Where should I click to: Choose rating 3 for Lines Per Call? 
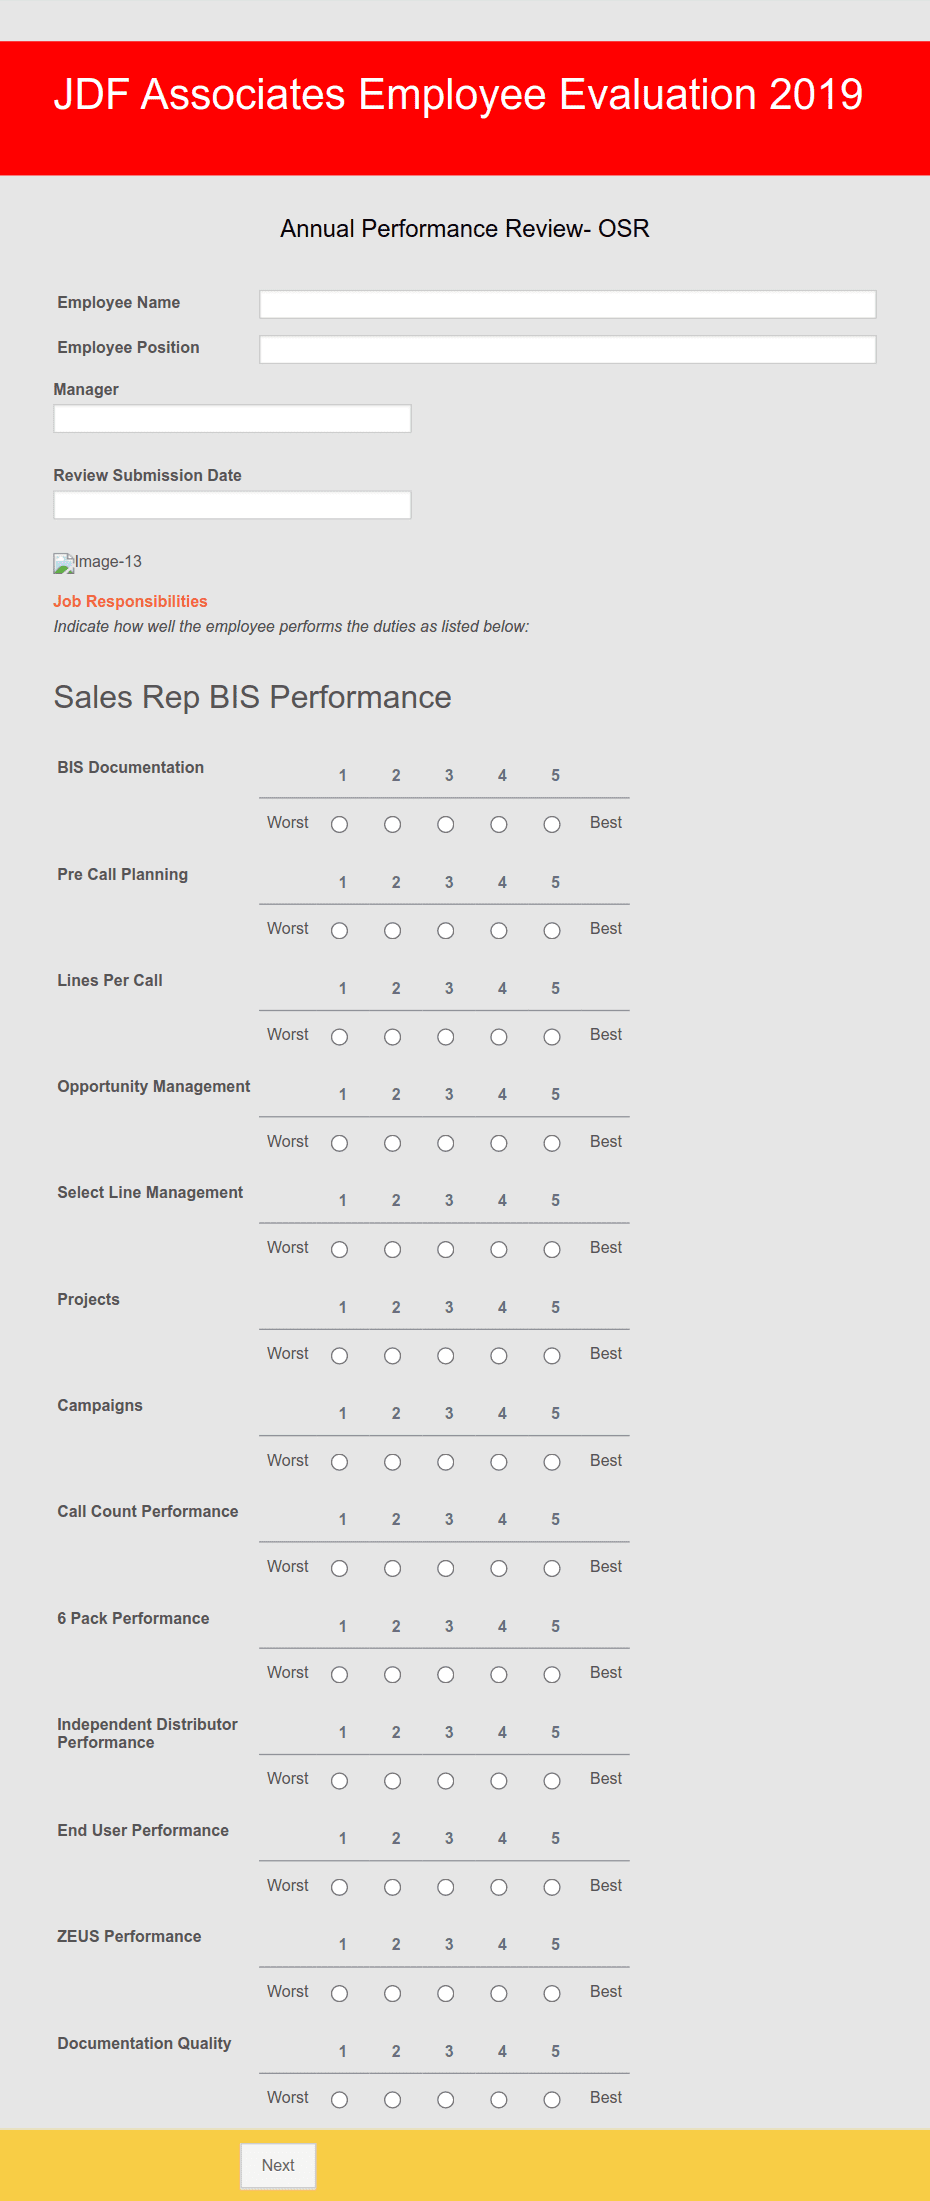[446, 1037]
